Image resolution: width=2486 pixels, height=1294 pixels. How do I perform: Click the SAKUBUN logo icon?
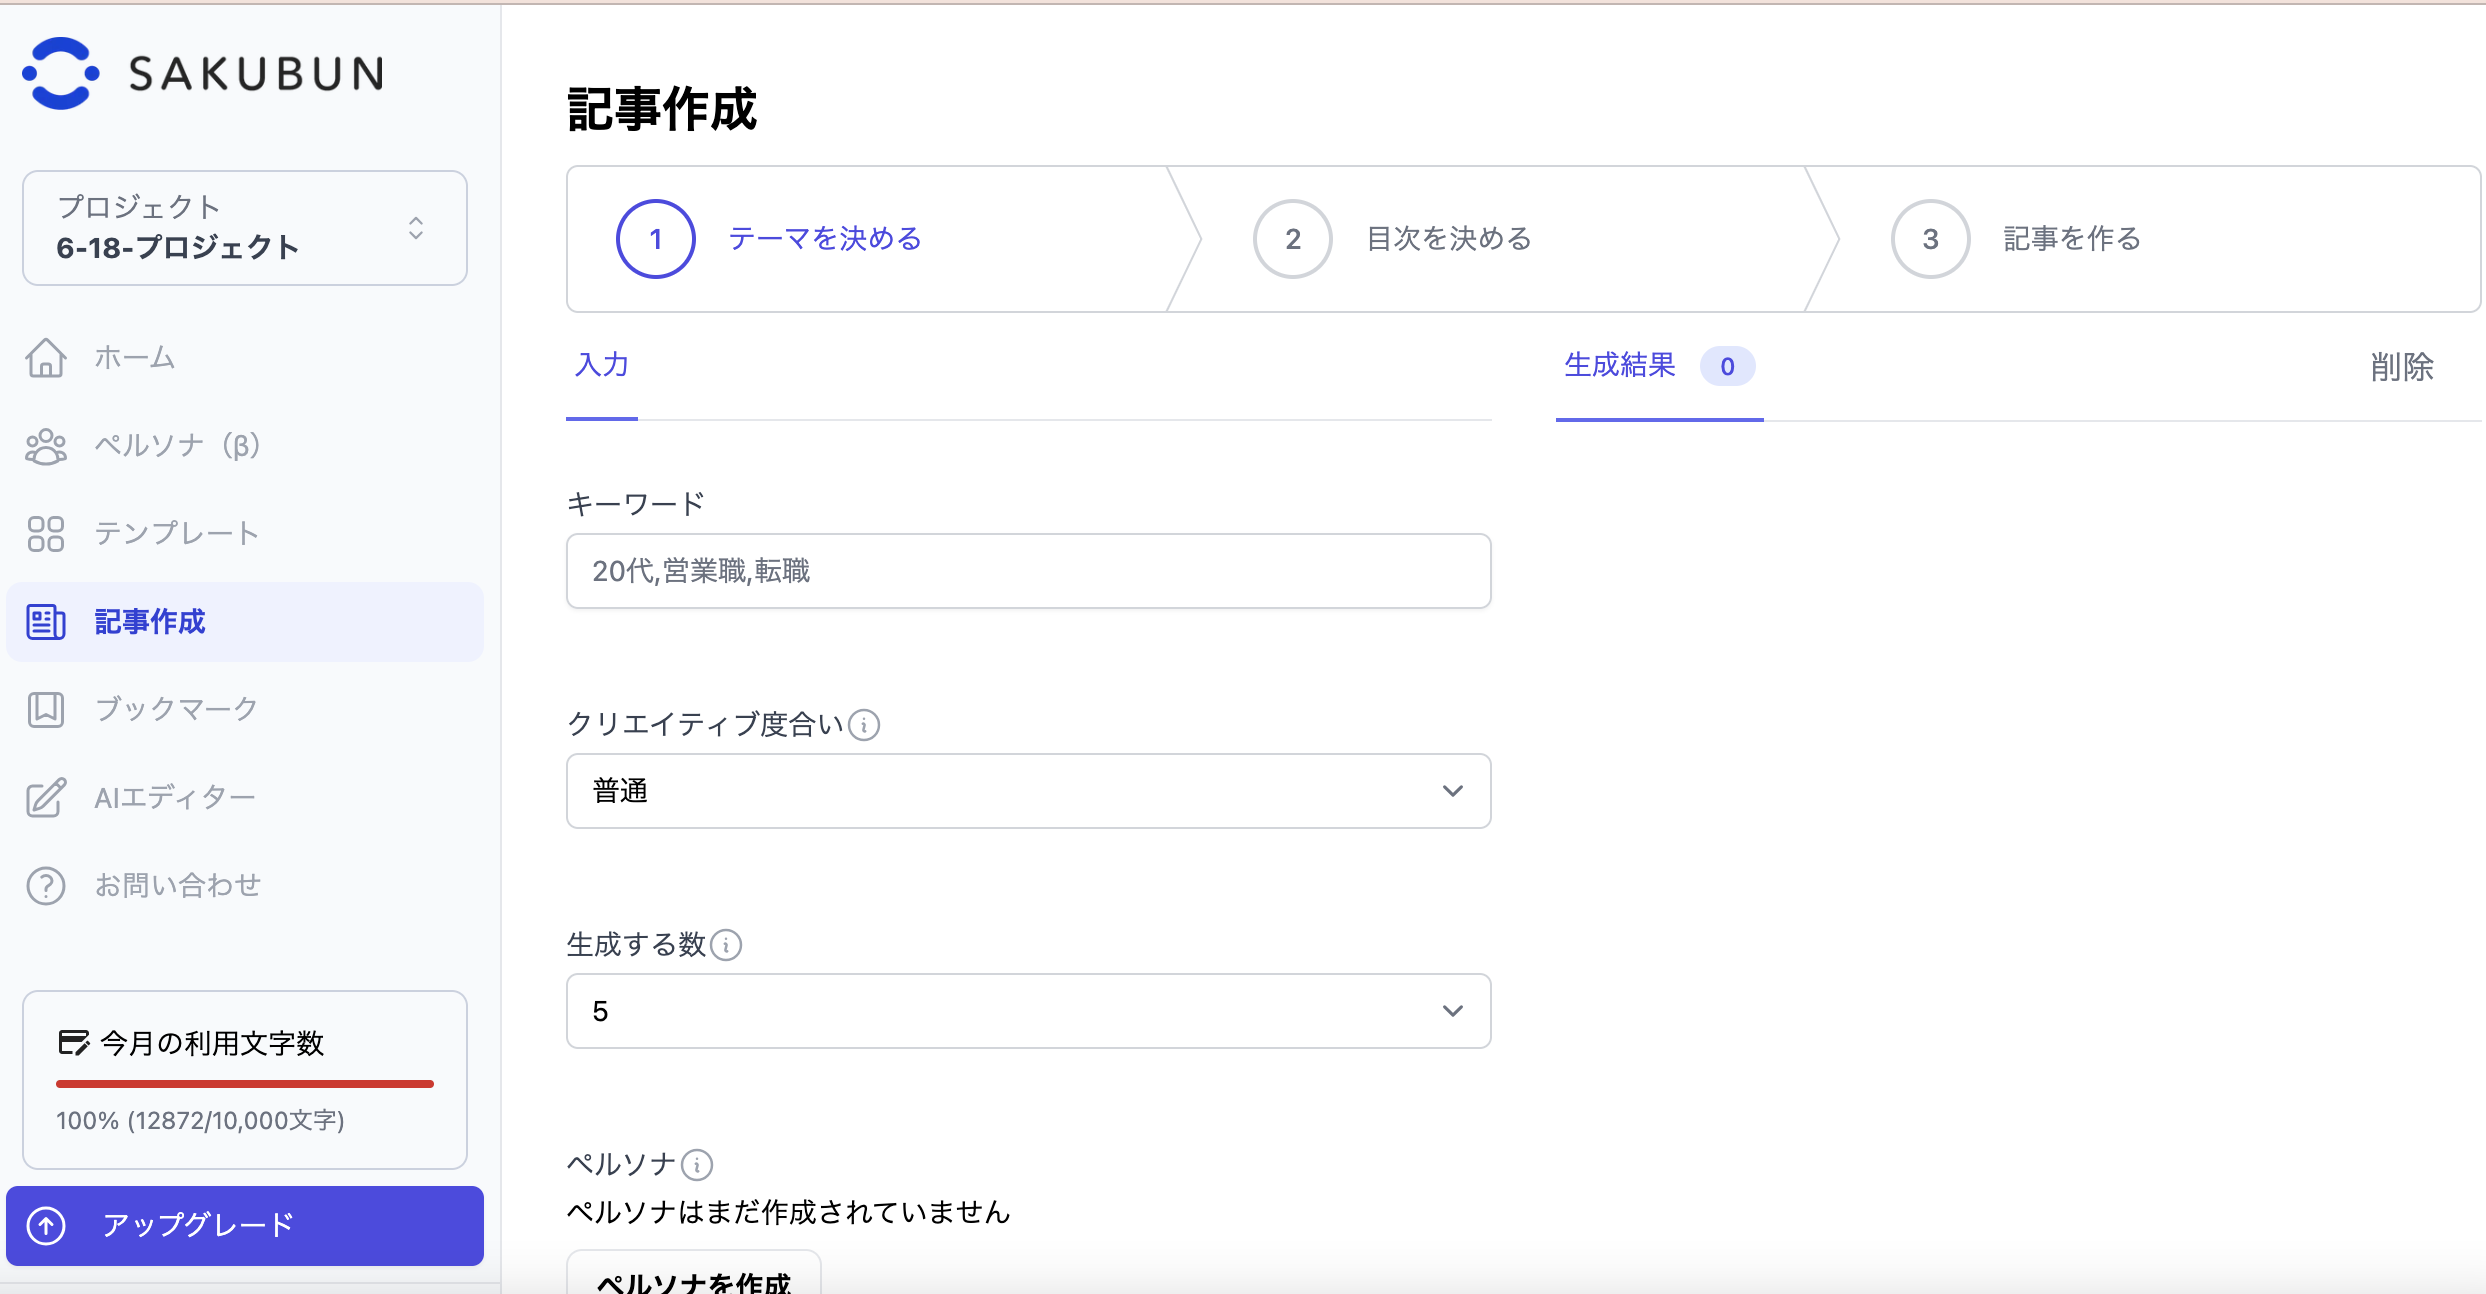pos(61,73)
